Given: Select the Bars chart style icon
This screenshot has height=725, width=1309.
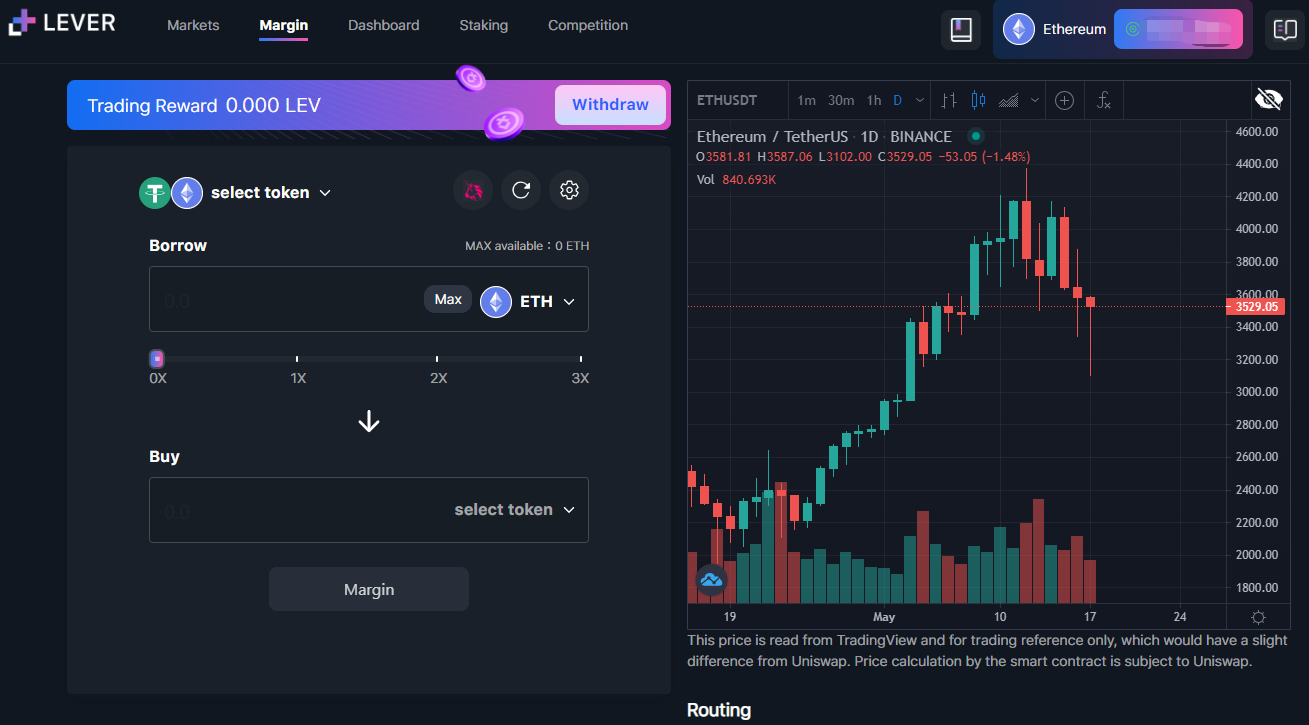Looking at the screenshot, I should tap(950, 100).
